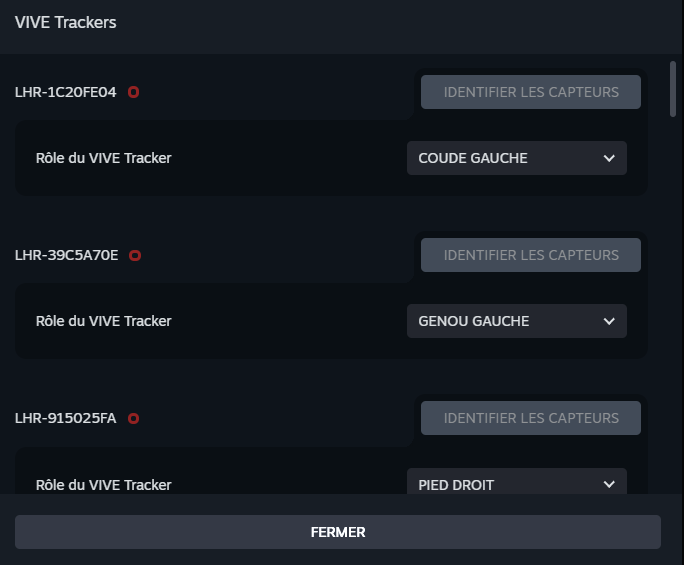The image size is (684, 565).
Task: Click chevron arrow on PIED DROIT dropdown
Action: 609,484
